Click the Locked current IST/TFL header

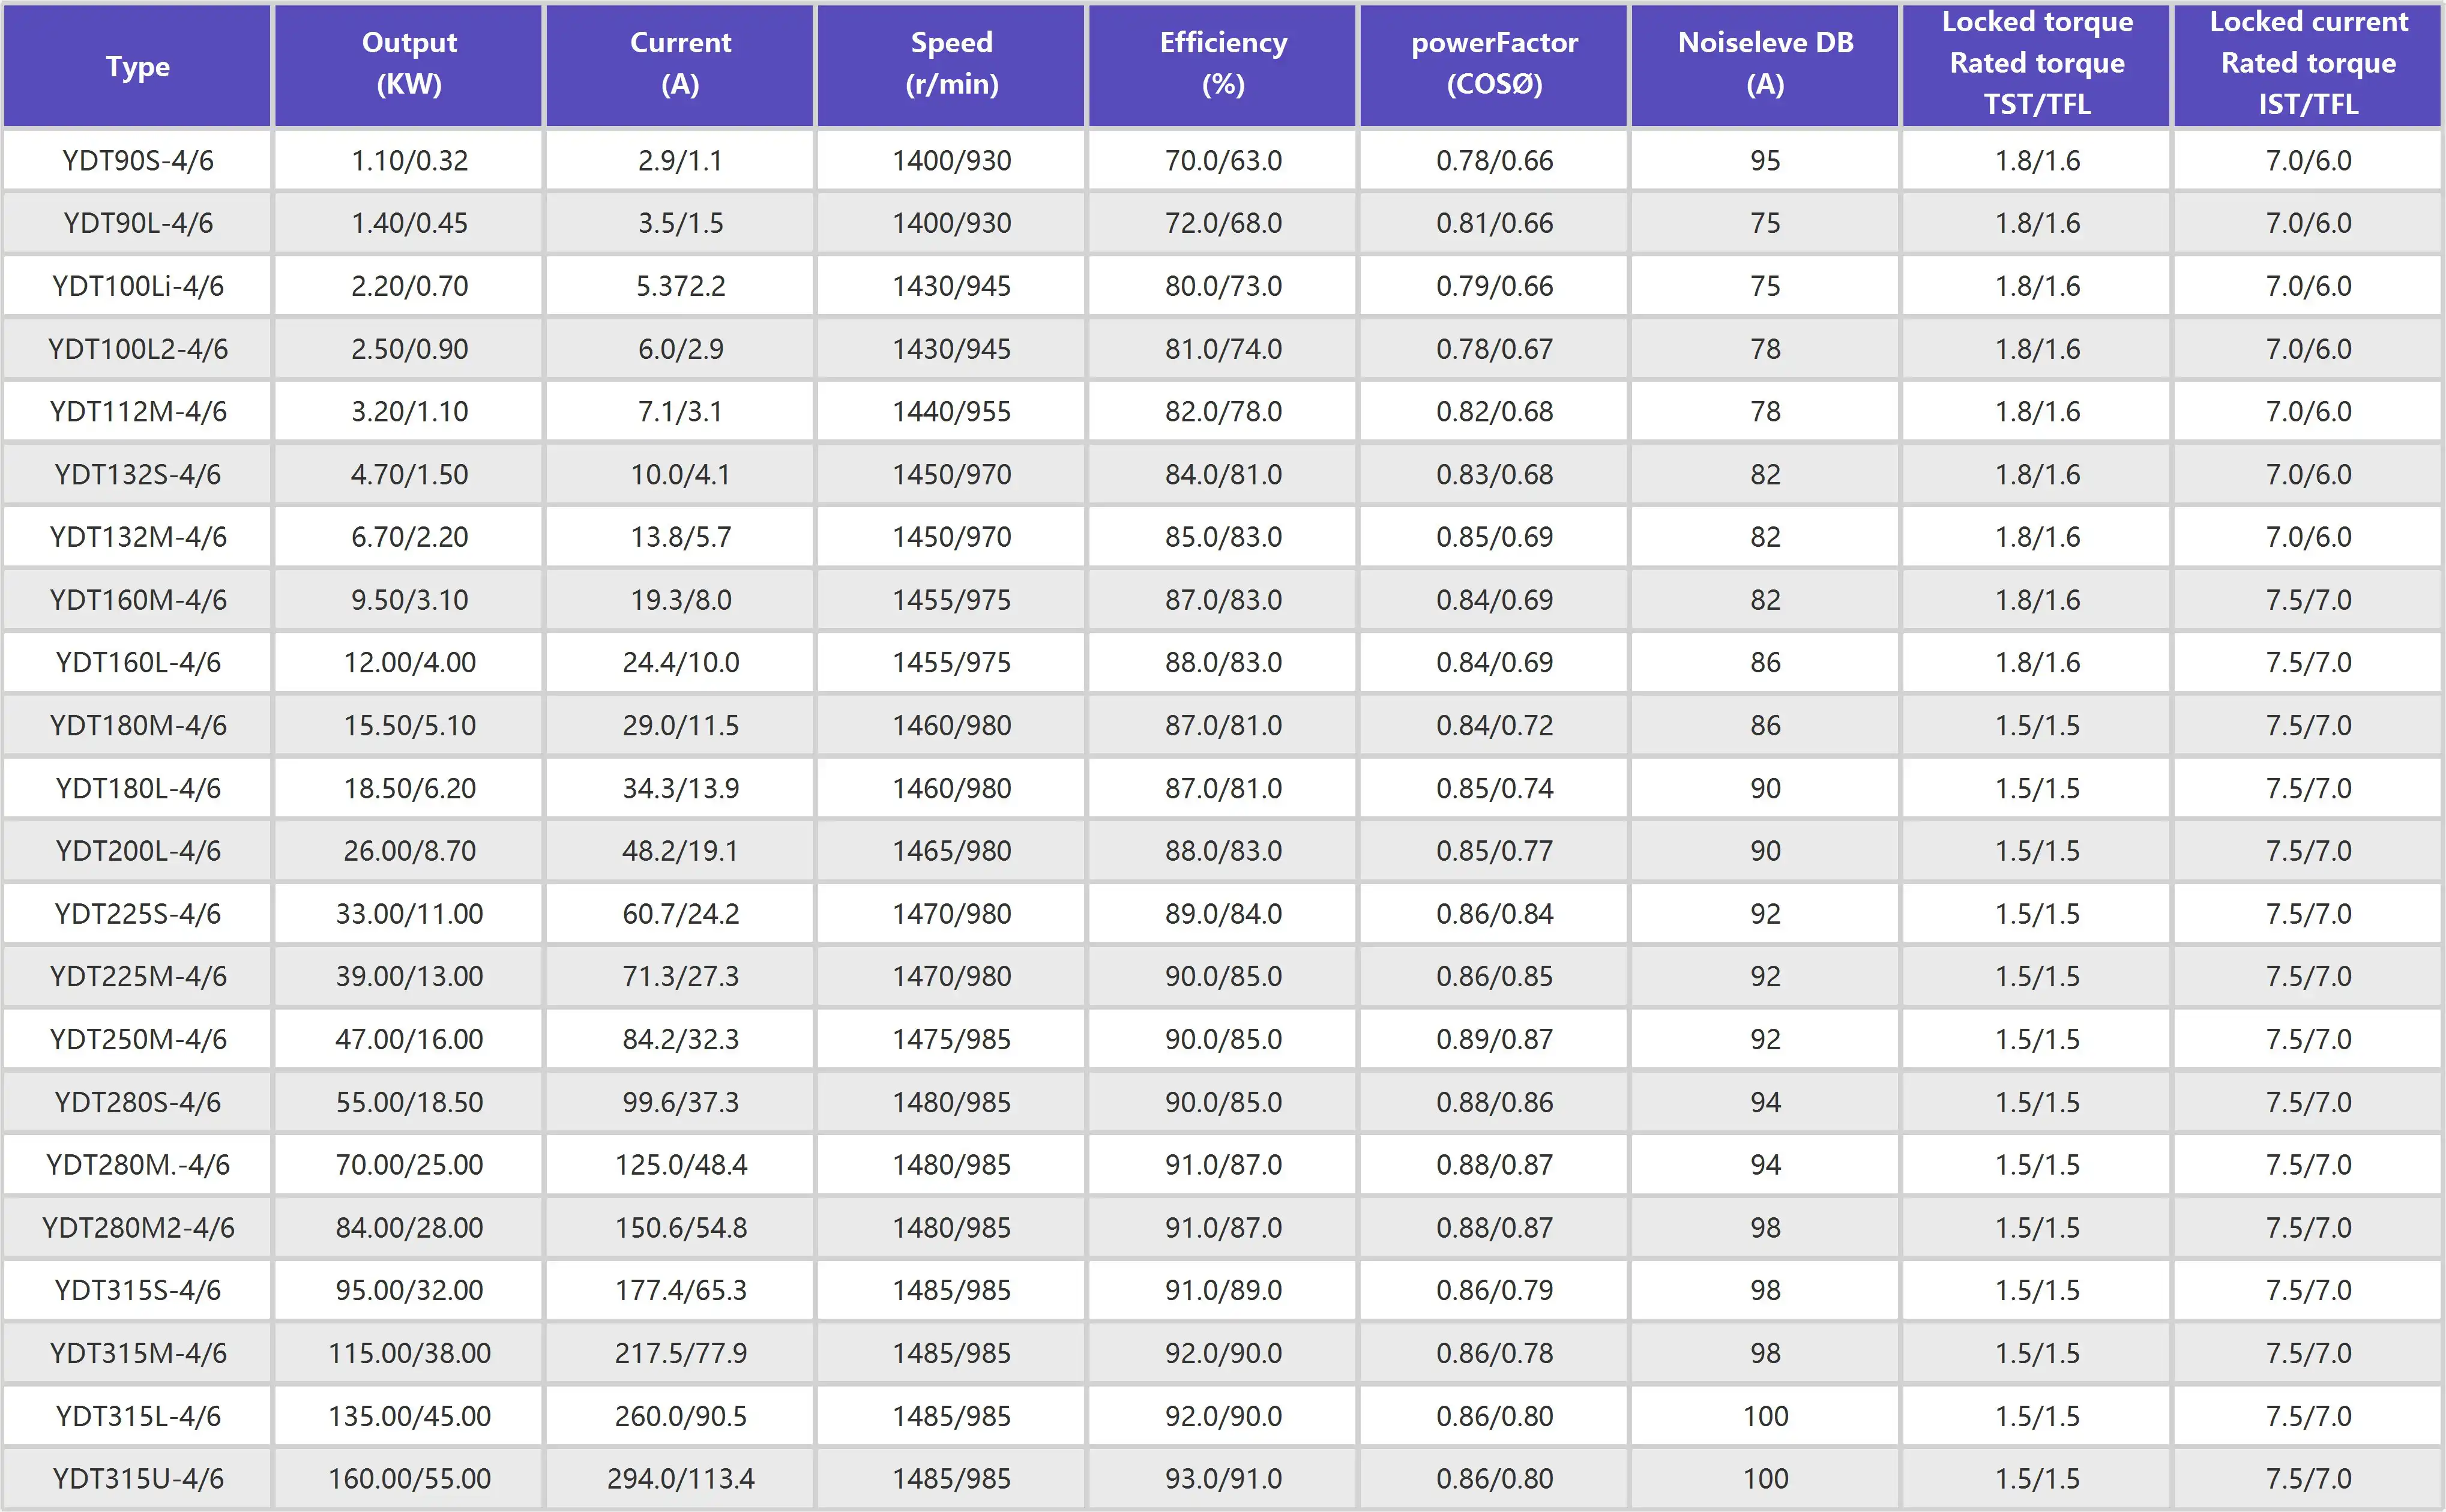(x=2308, y=63)
